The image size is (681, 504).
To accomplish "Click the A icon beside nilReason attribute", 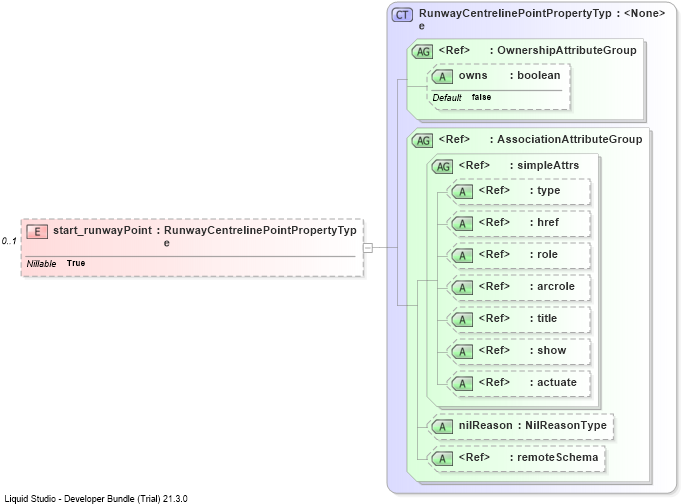I will pos(442,427).
